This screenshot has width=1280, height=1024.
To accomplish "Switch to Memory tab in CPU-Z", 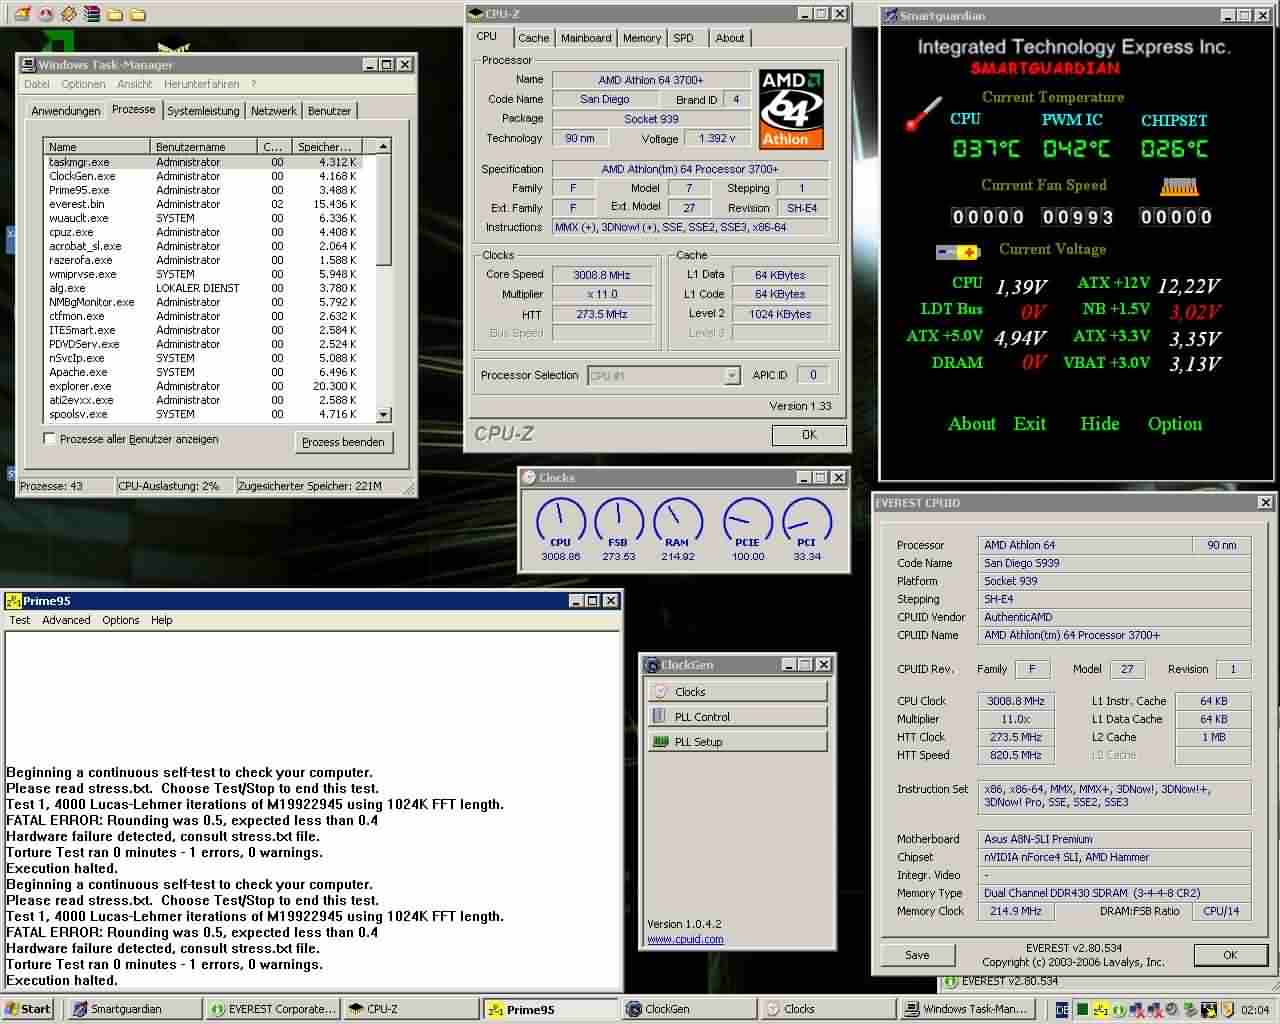I will click(x=641, y=38).
